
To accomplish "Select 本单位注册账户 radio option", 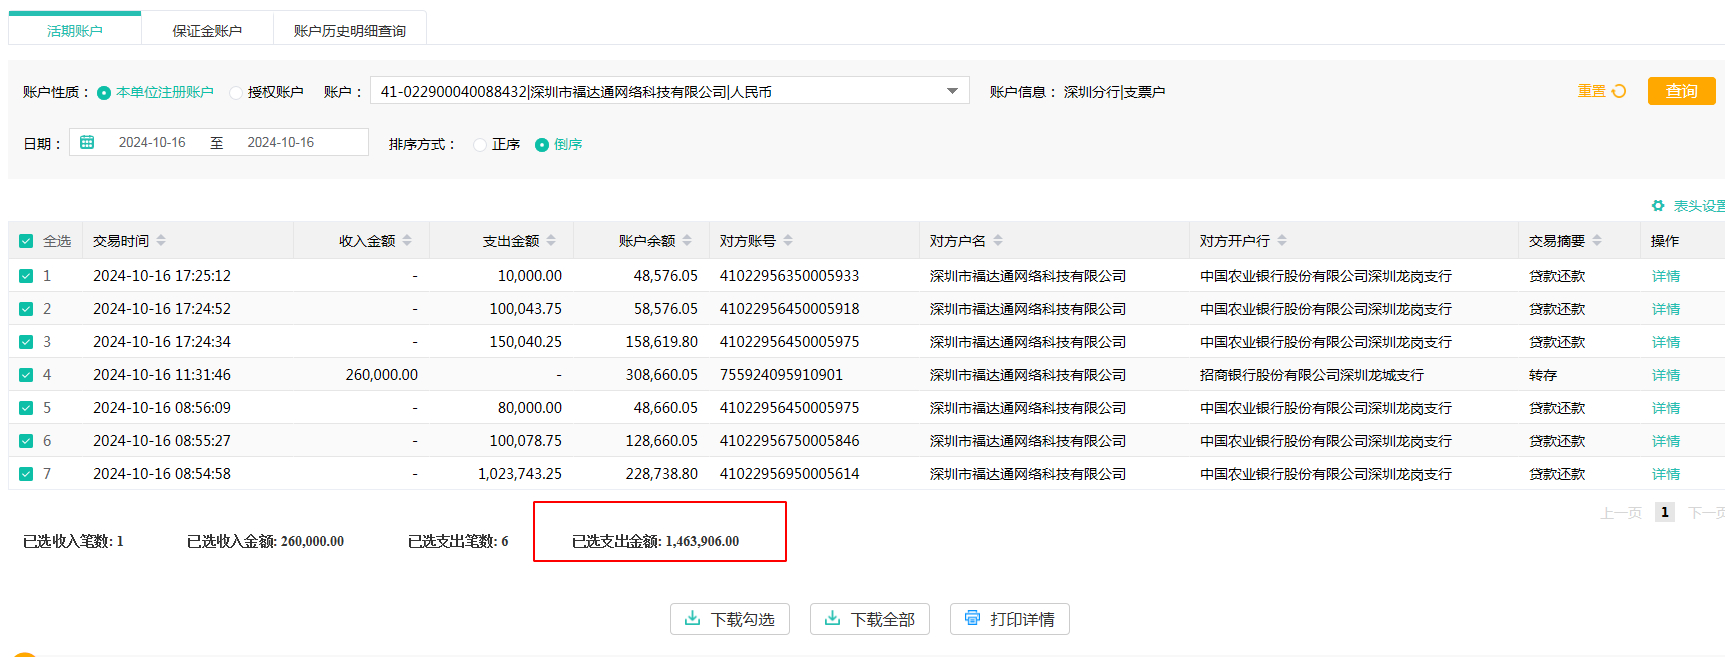I will 104,92.
